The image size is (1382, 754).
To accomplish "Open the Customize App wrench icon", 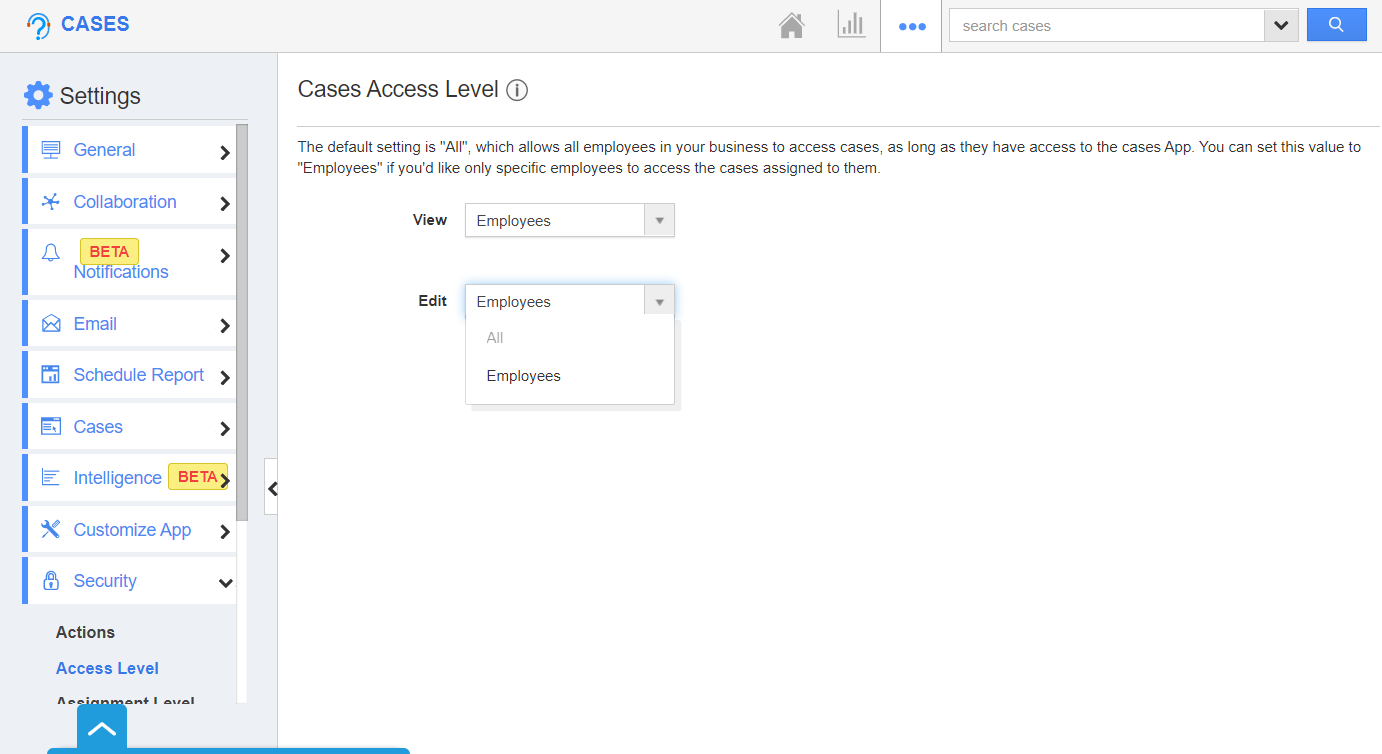I will point(50,529).
